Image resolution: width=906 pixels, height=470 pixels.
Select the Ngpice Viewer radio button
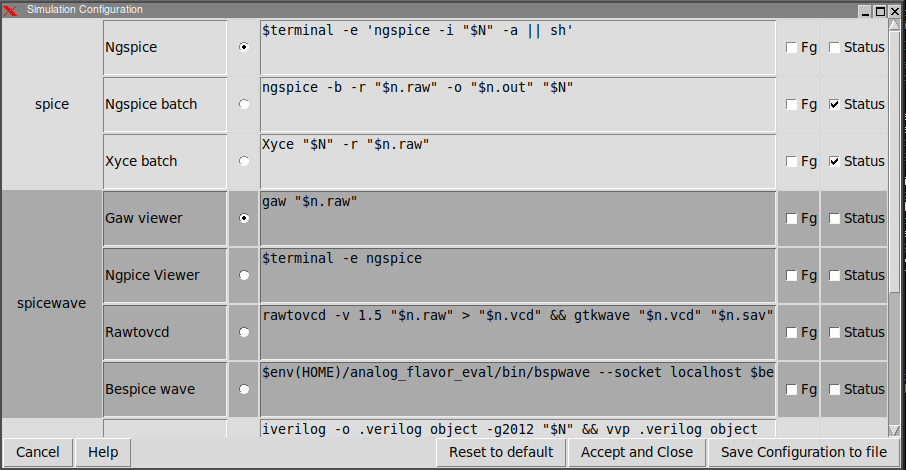pos(244,275)
